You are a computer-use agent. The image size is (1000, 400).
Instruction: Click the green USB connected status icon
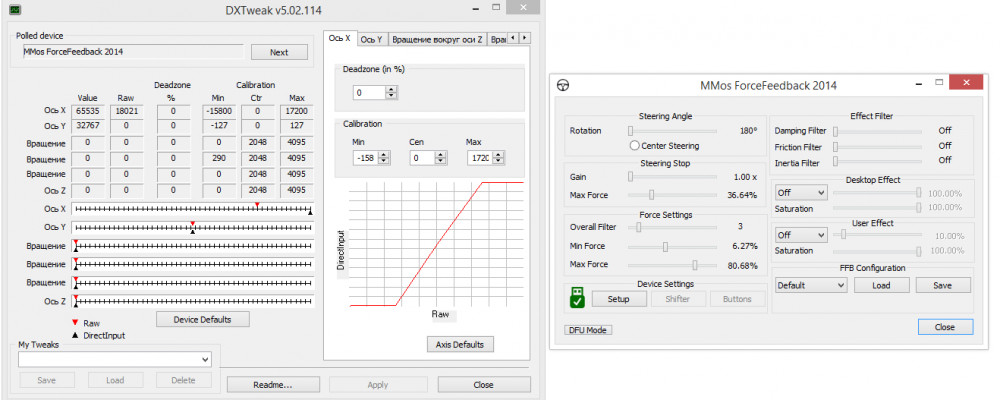578,298
